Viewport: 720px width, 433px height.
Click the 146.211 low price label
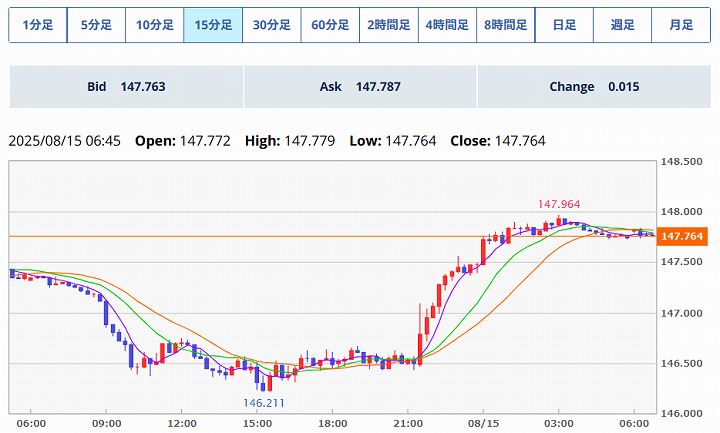264,403
